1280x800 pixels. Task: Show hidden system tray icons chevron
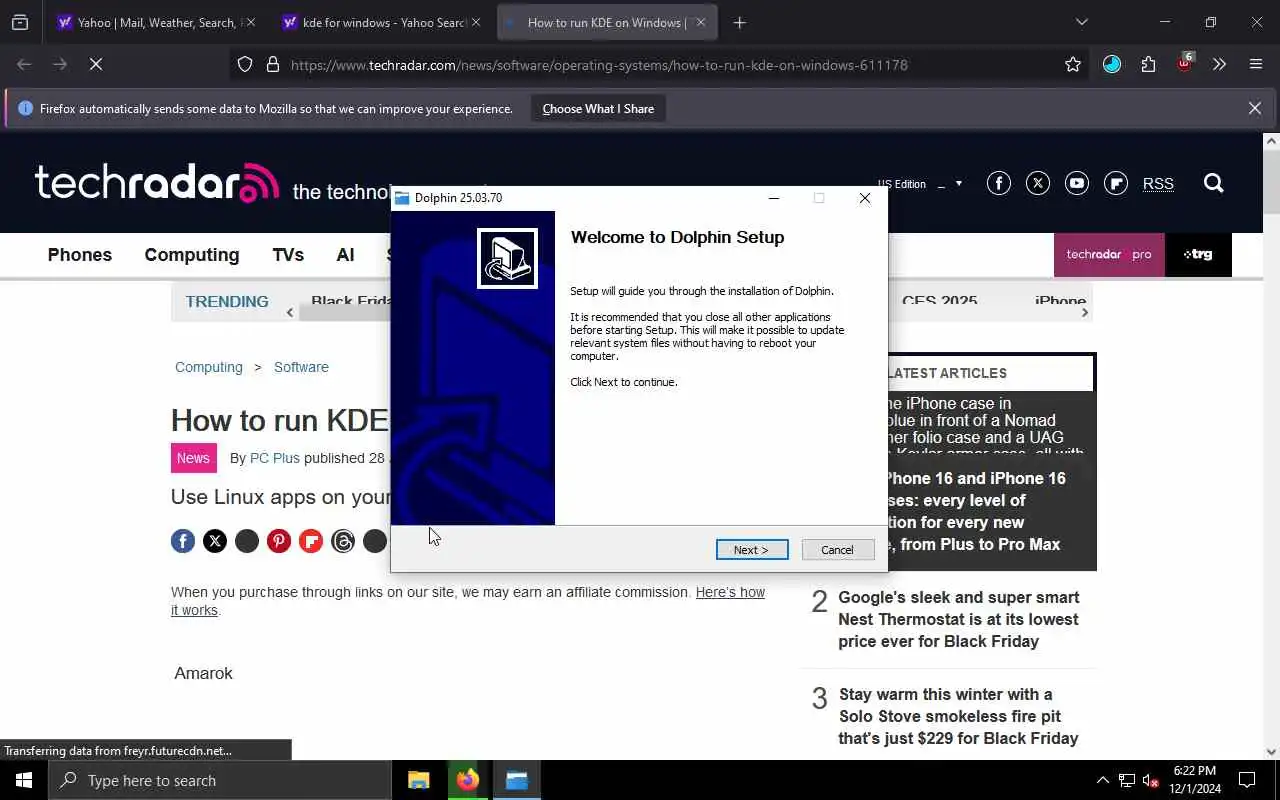tap(1102, 780)
